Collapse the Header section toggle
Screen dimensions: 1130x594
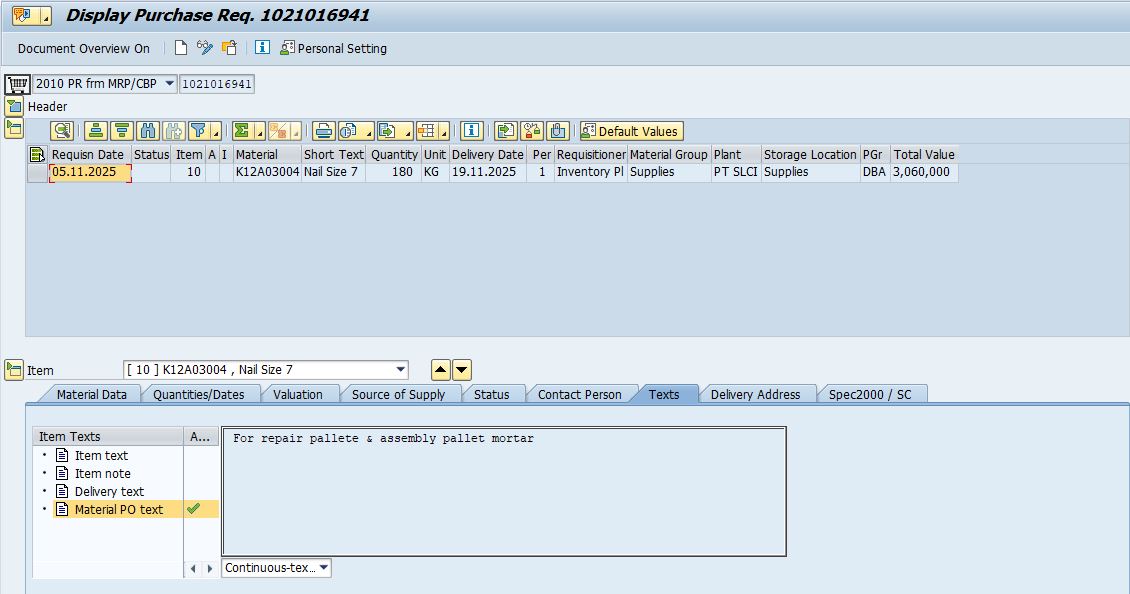(x=14, y=106)
